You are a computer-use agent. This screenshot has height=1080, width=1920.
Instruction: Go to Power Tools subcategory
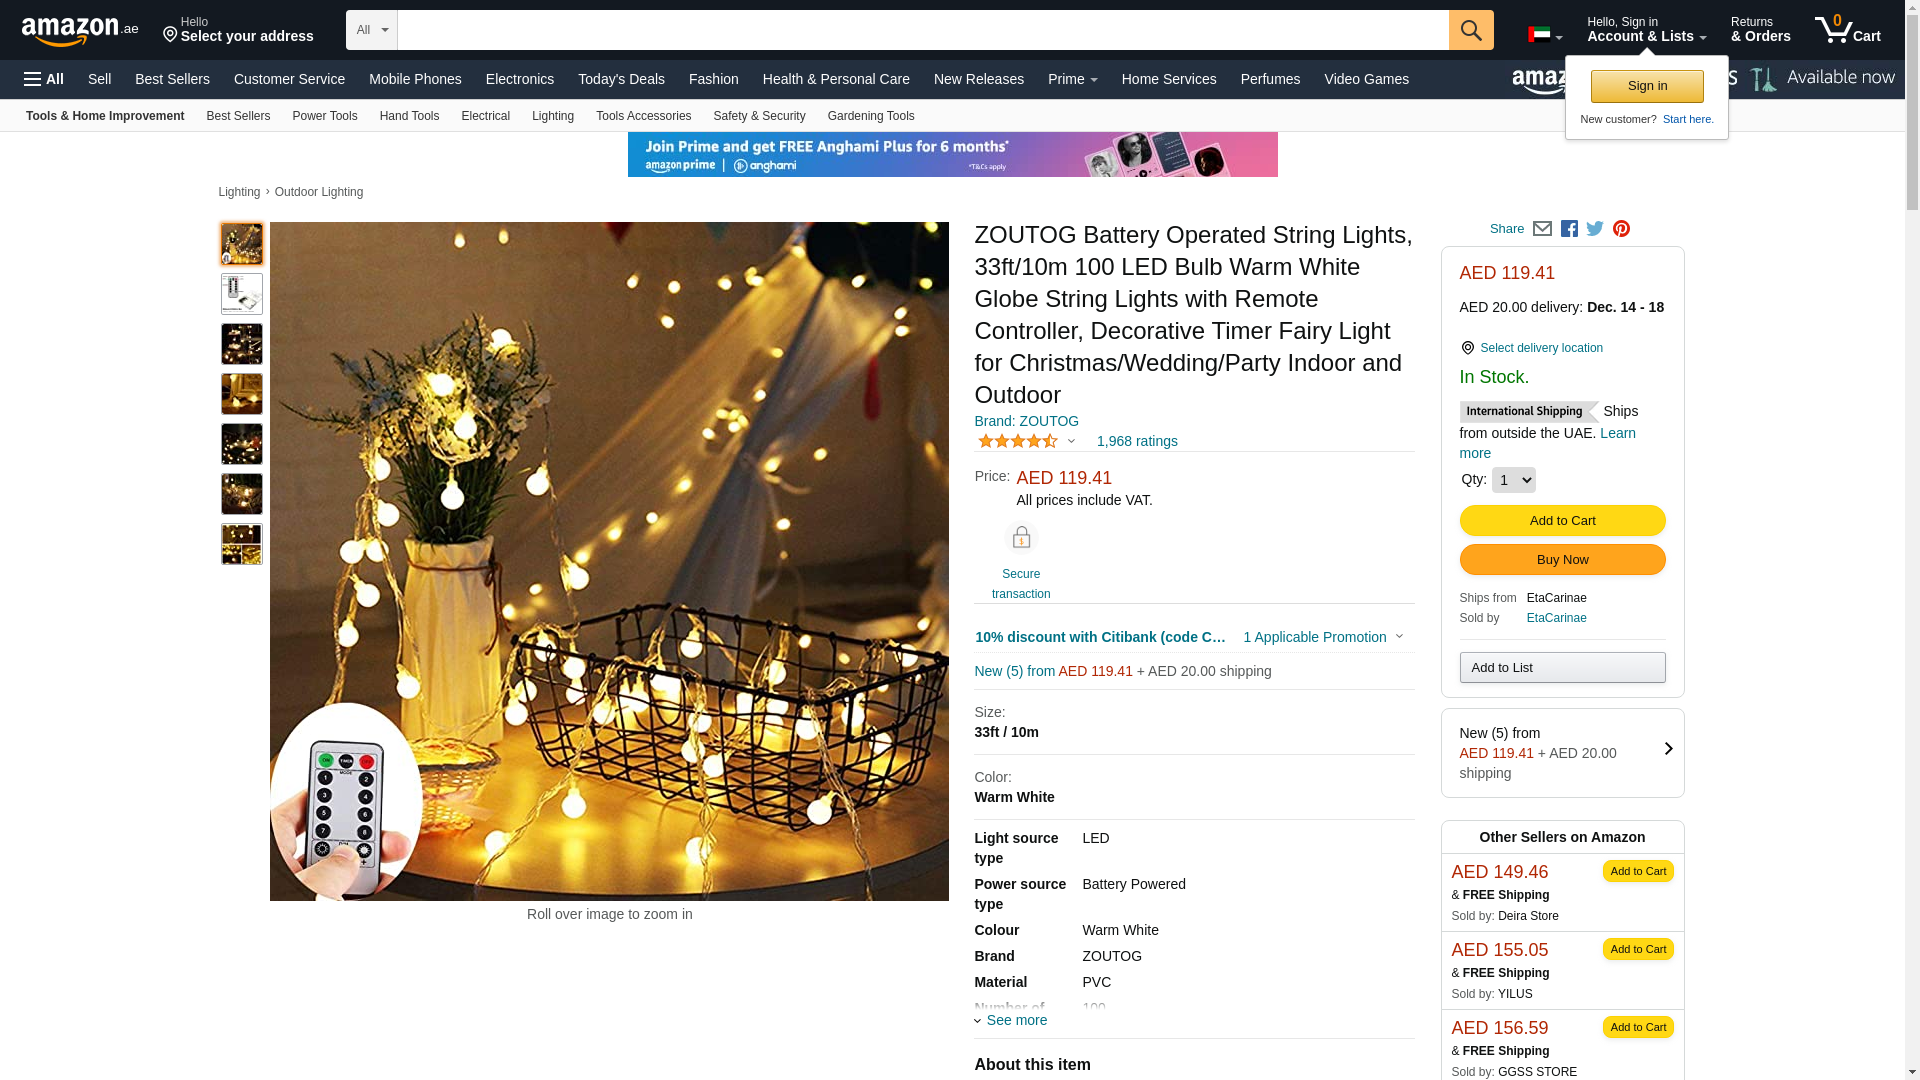pos(324,116)
